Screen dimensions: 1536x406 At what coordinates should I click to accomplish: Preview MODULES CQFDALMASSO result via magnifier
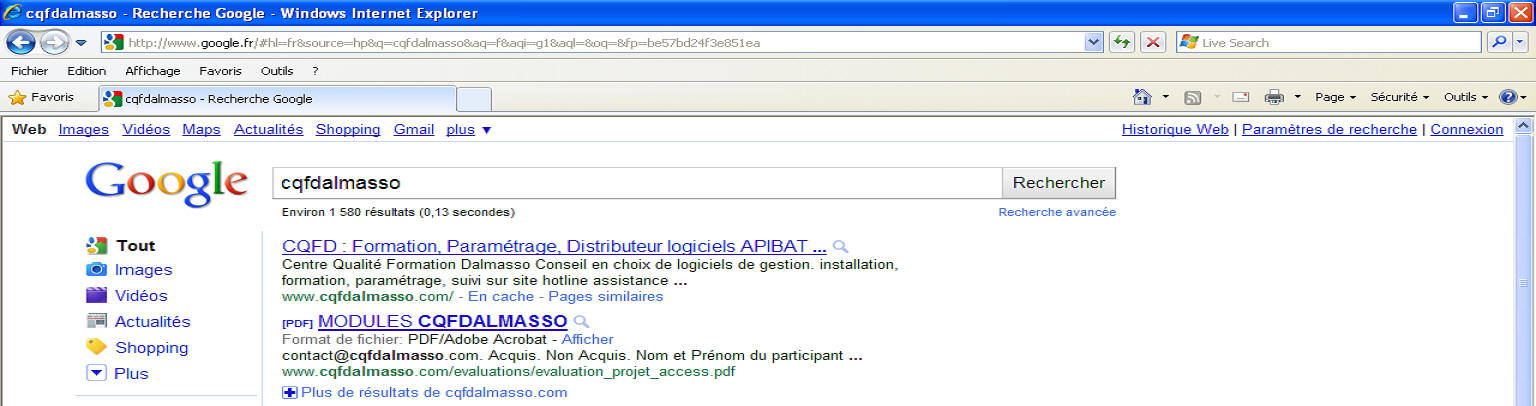click(x=582, y=321)
